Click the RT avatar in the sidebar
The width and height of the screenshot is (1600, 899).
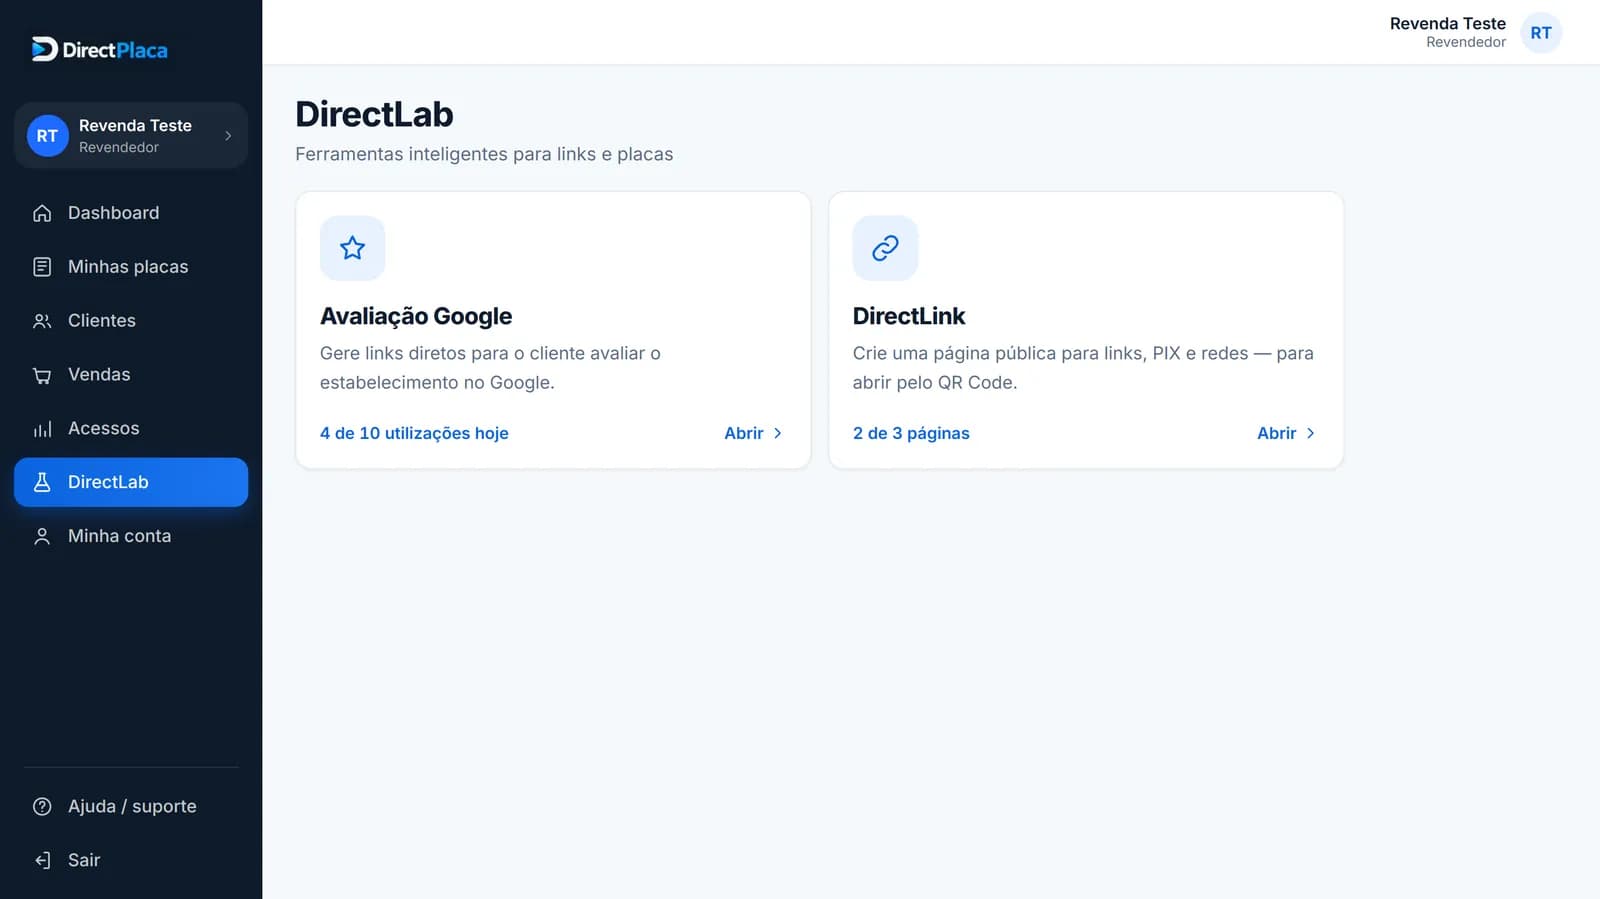[x=47, y=136]
